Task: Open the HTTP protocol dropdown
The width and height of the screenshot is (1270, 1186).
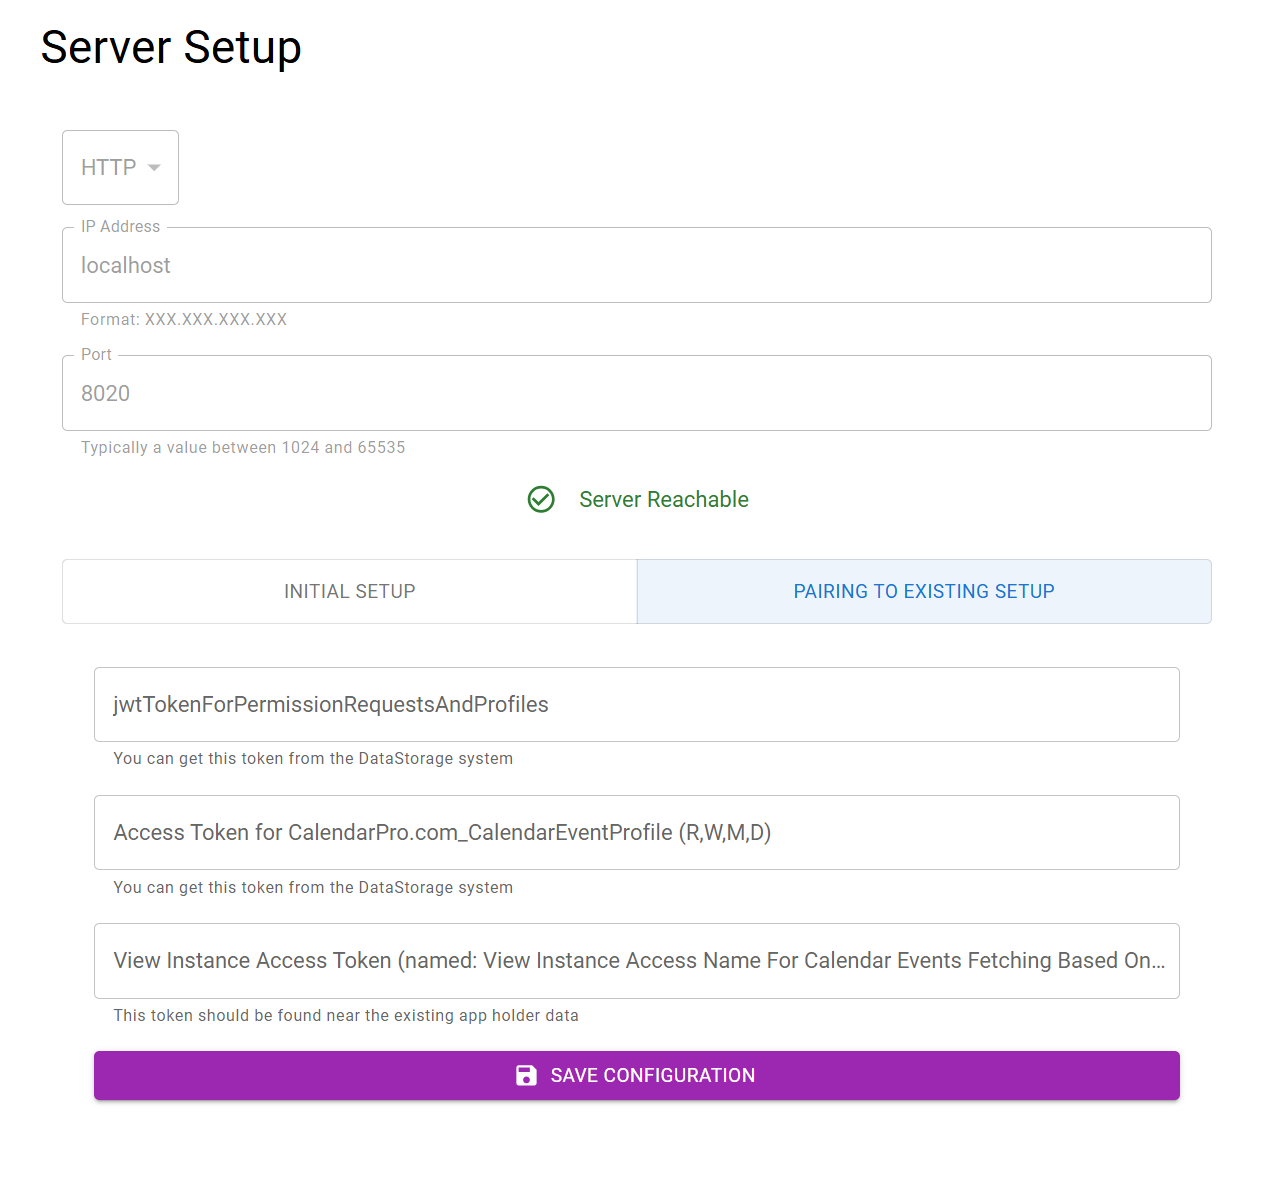Action: [x=120, y=167]
